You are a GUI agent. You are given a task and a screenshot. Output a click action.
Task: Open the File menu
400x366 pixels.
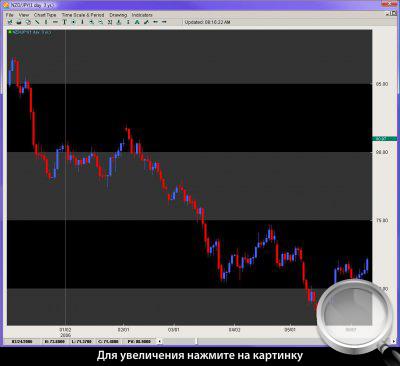pos(9,15)
